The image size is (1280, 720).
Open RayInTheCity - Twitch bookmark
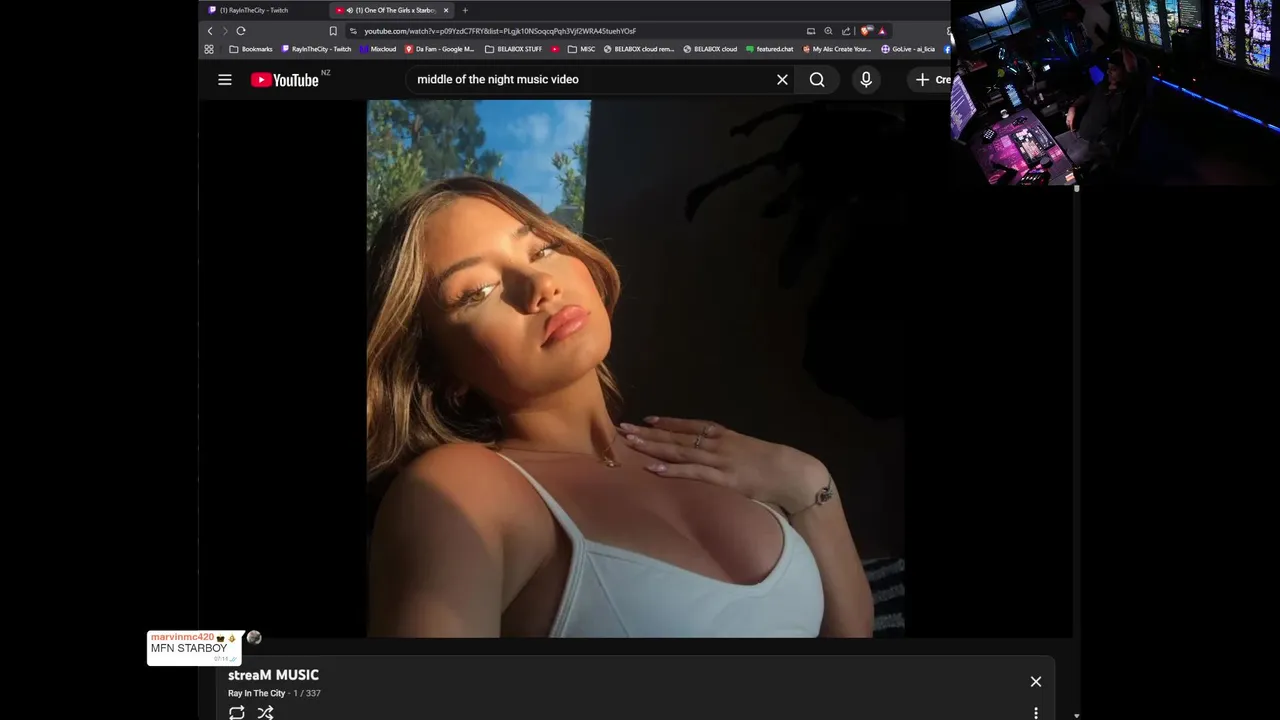point(317,49)
